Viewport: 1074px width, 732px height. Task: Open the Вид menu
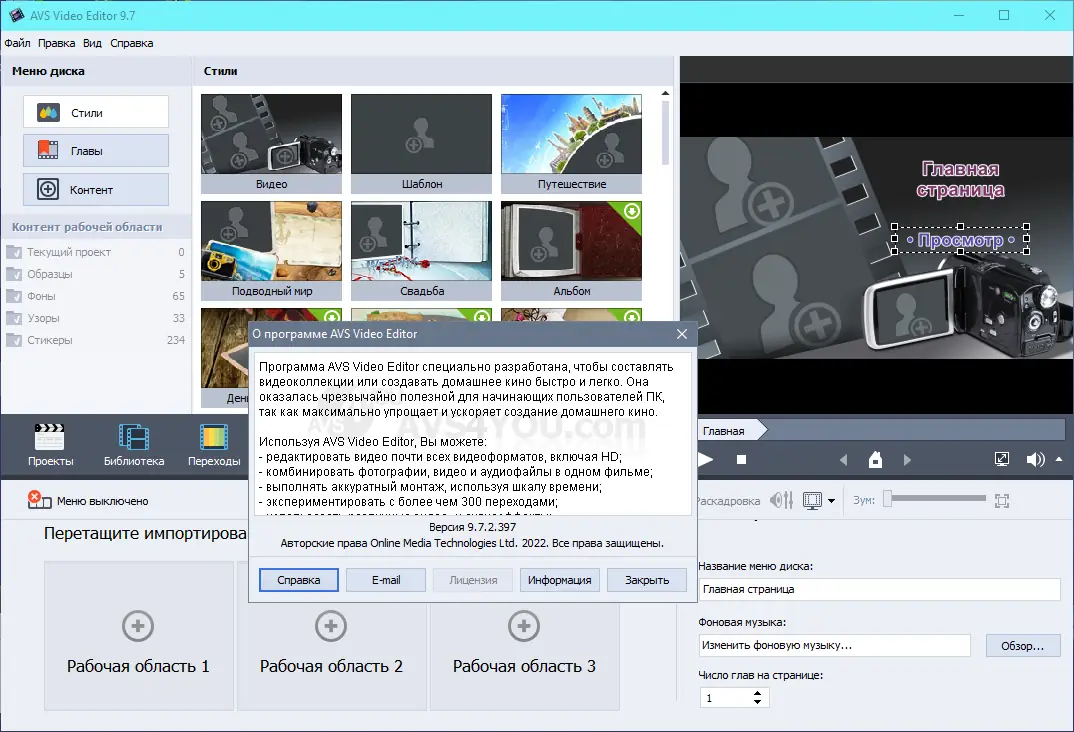(x=92, y=43)
